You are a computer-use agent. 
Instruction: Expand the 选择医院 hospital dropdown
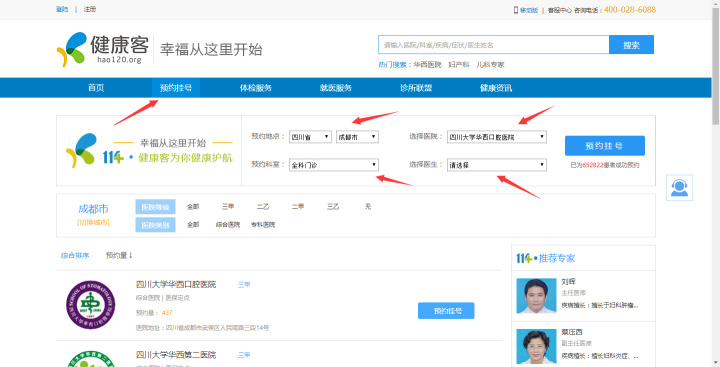[497, 137]
